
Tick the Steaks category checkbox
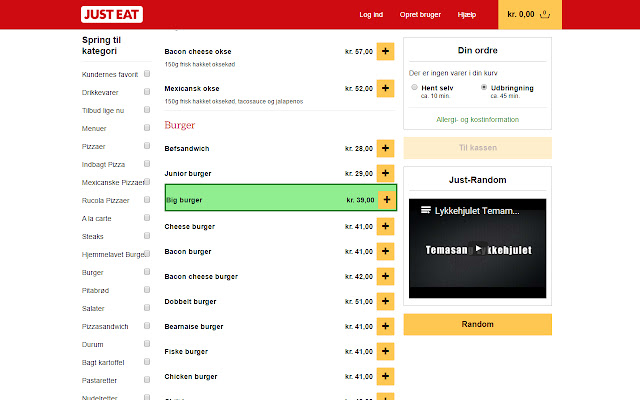(147, 236)
